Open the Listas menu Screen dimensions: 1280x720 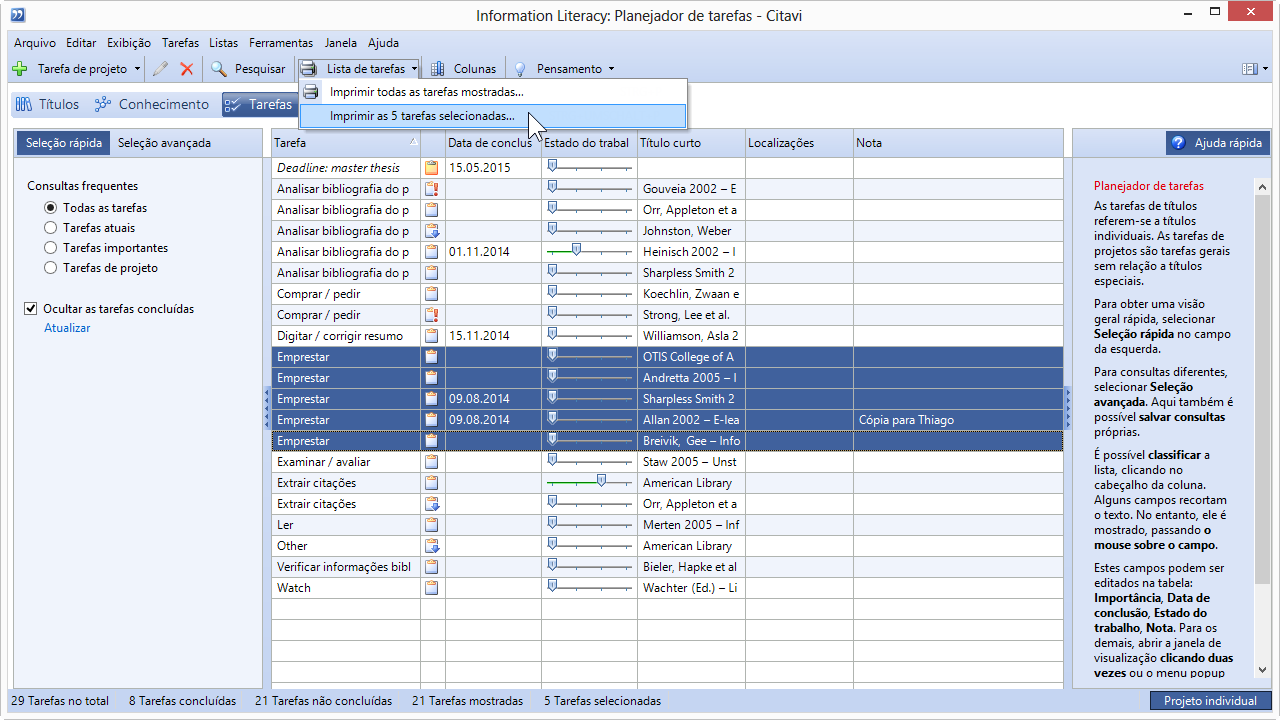pos(224,43)
